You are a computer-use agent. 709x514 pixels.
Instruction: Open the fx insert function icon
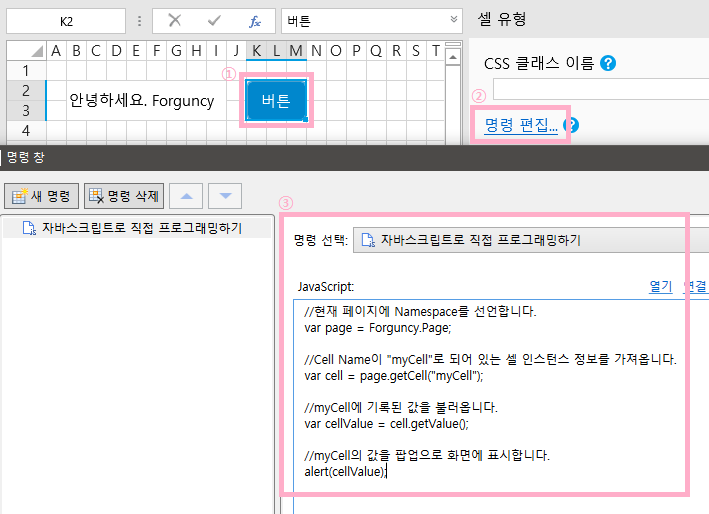pyautogui.click(x=255, y=20)
